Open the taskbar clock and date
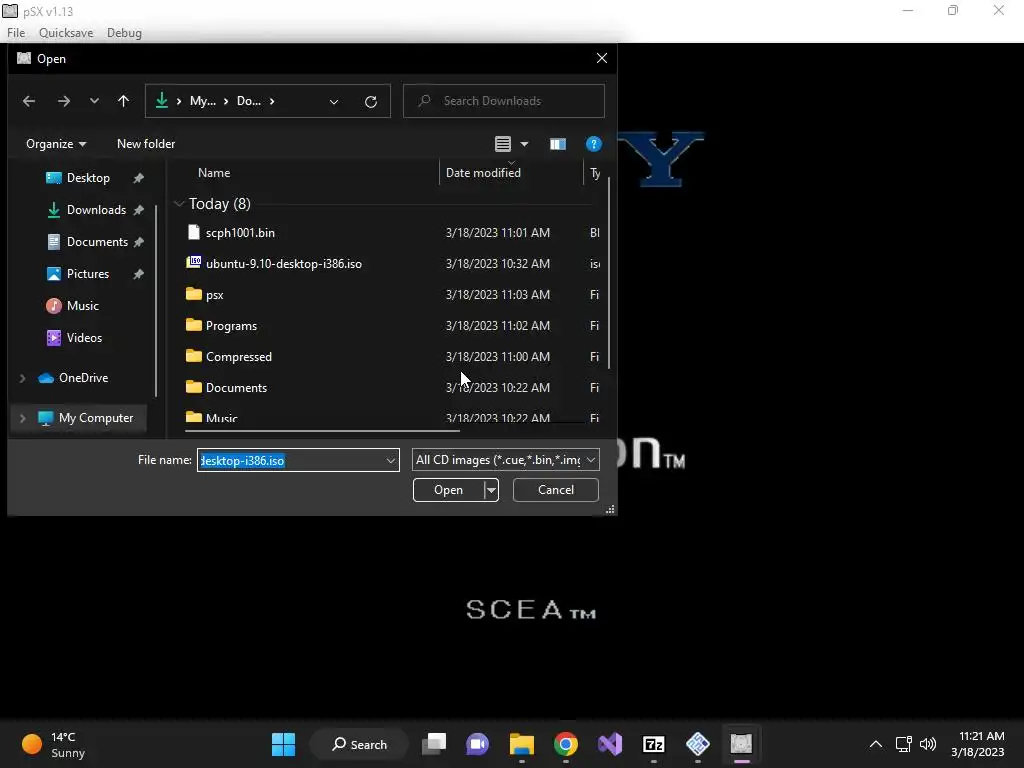 [x=978, y=744]
